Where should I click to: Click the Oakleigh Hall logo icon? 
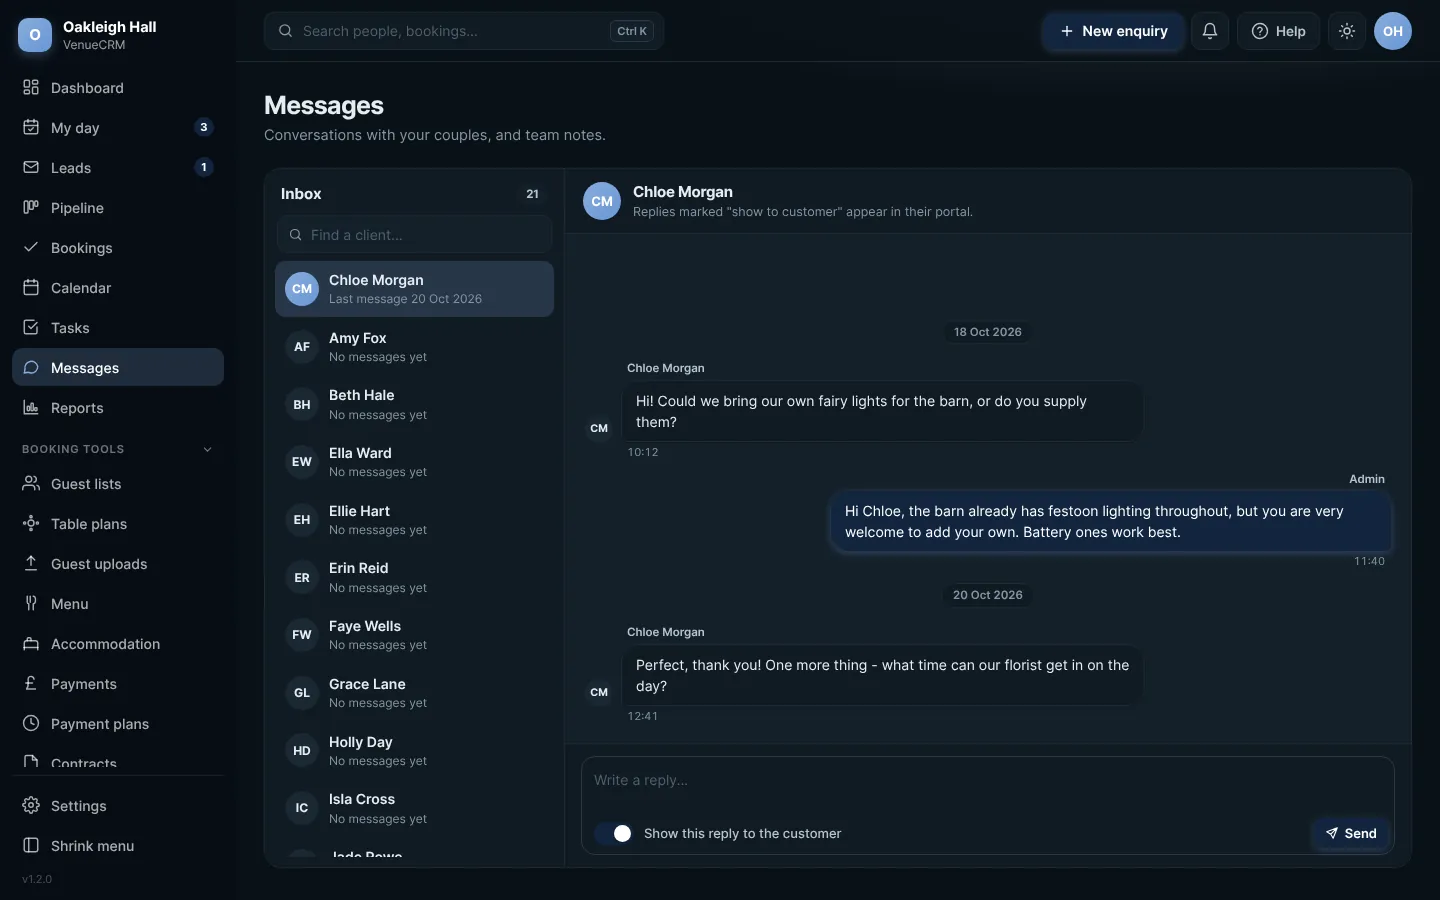tap(35, 35)
